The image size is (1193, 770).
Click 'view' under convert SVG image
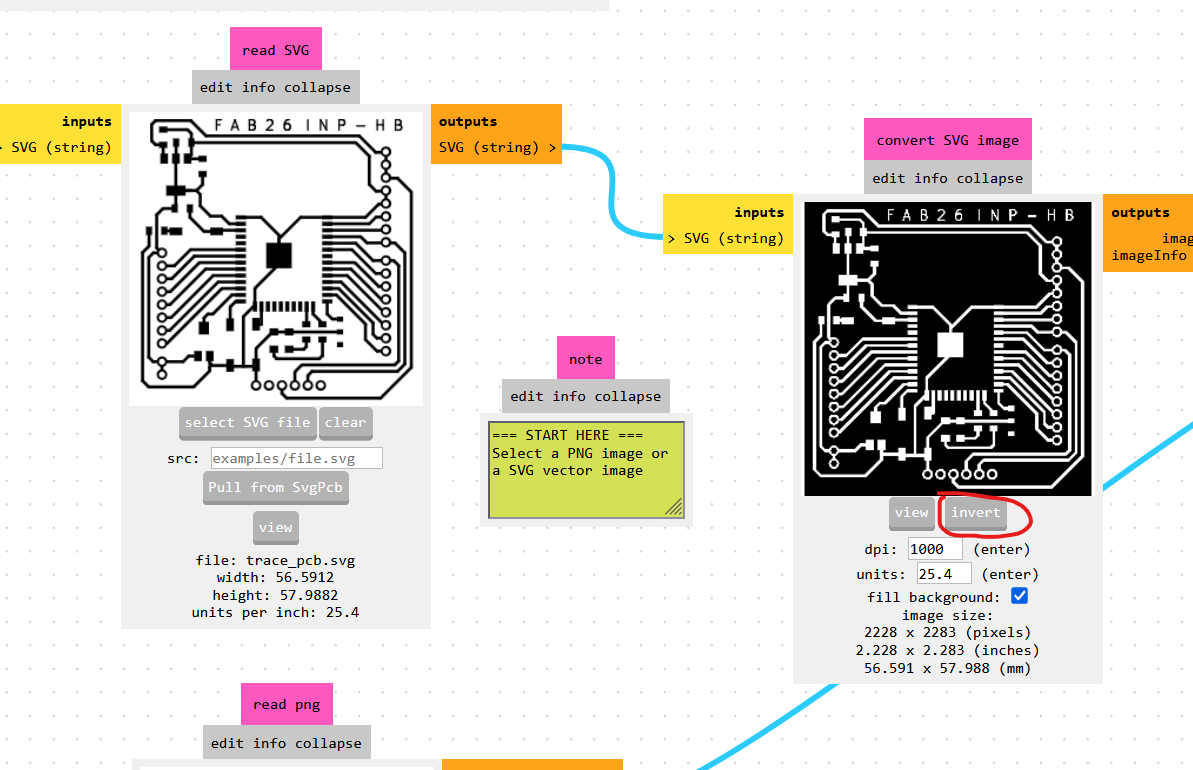pyautogui.click(x=911, y=513)
